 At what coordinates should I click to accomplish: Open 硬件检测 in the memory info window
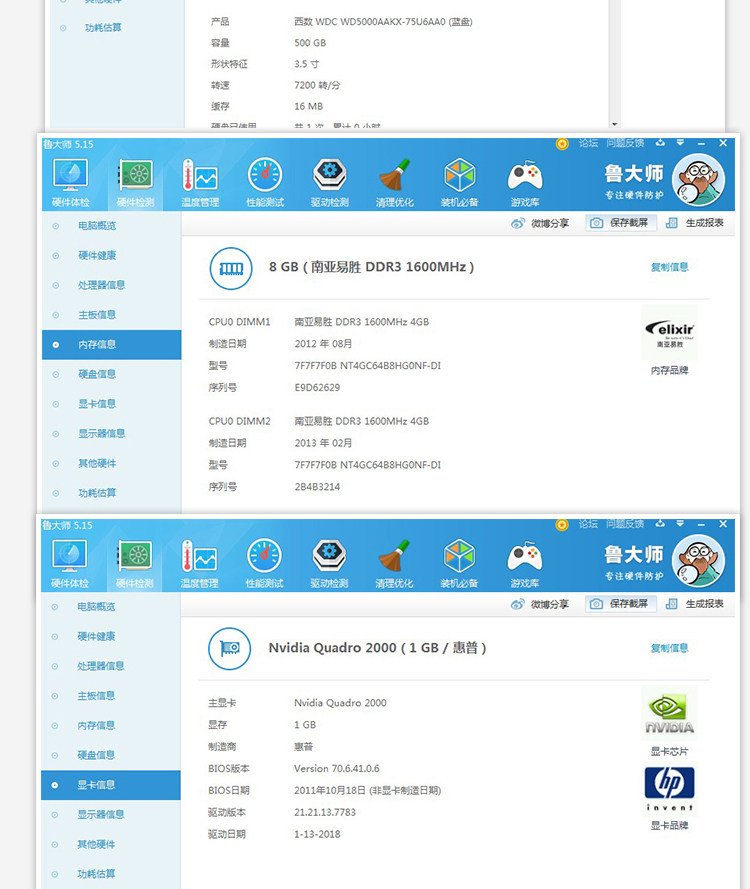135,183
